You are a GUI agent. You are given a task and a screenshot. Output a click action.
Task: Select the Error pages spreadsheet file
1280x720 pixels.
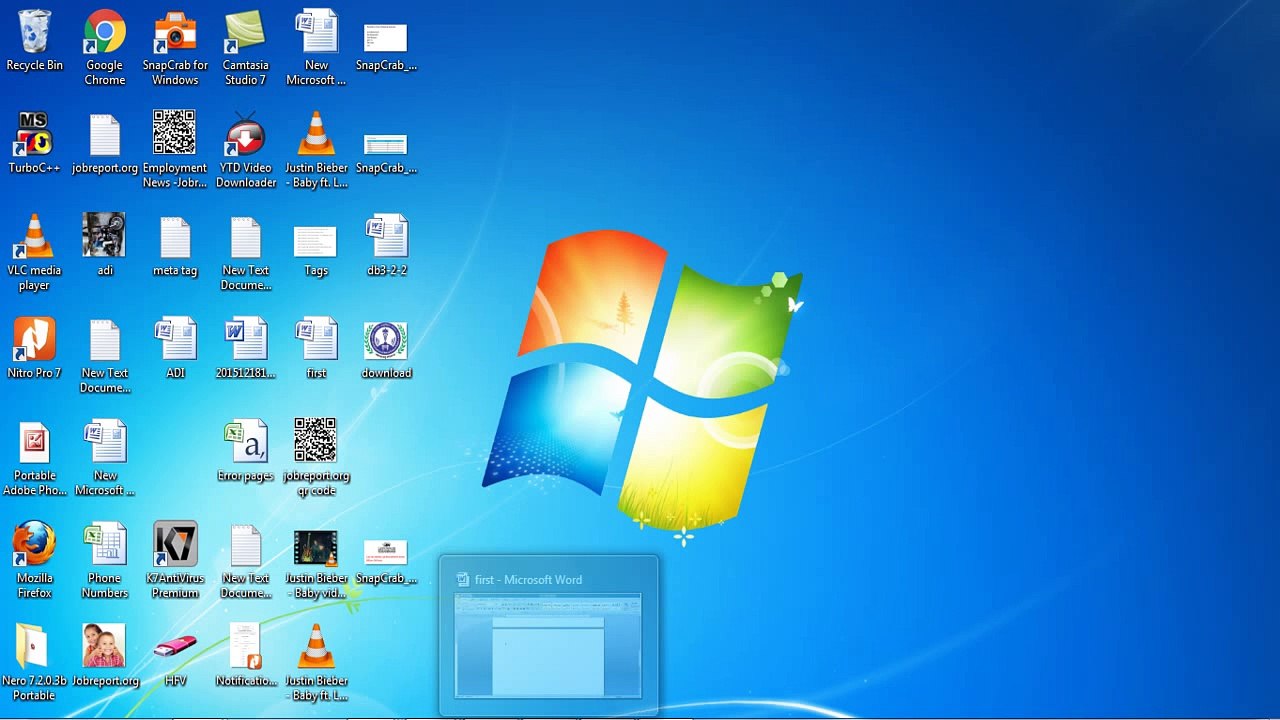(245, 452)
